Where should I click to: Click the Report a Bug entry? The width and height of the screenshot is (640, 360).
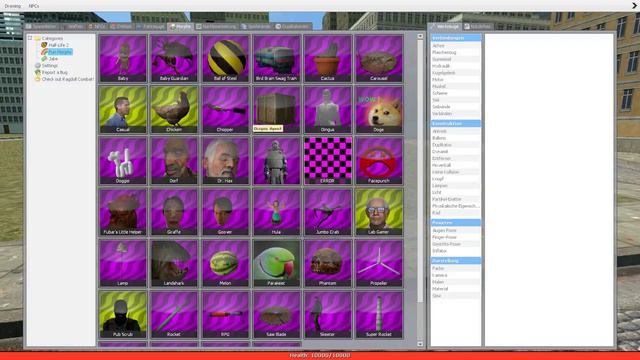(x=55, y=72)
